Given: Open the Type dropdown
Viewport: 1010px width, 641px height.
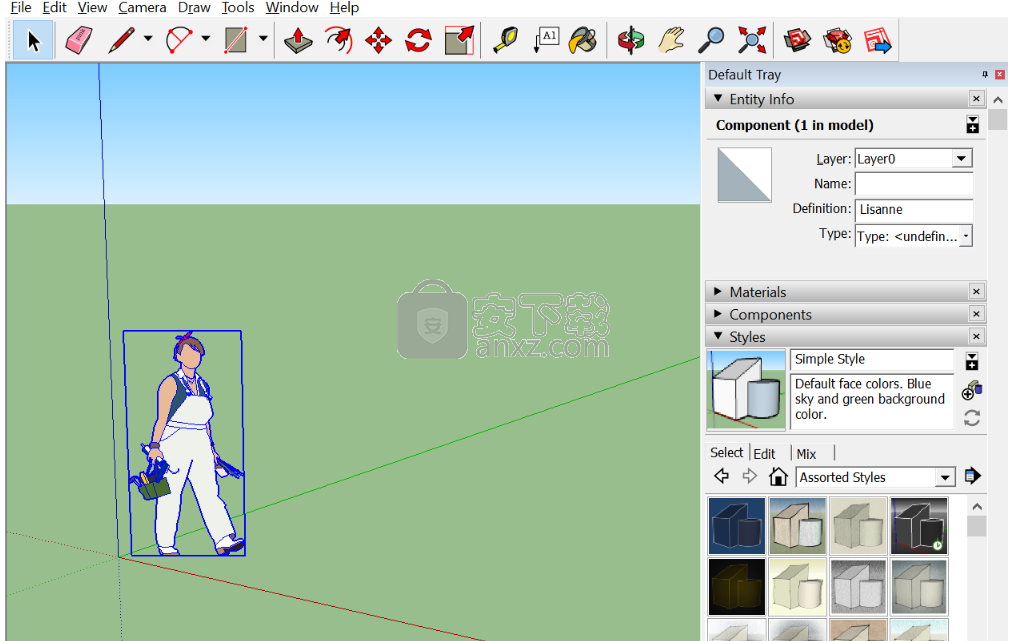Looking at the screenshot, I should point(966,236).
